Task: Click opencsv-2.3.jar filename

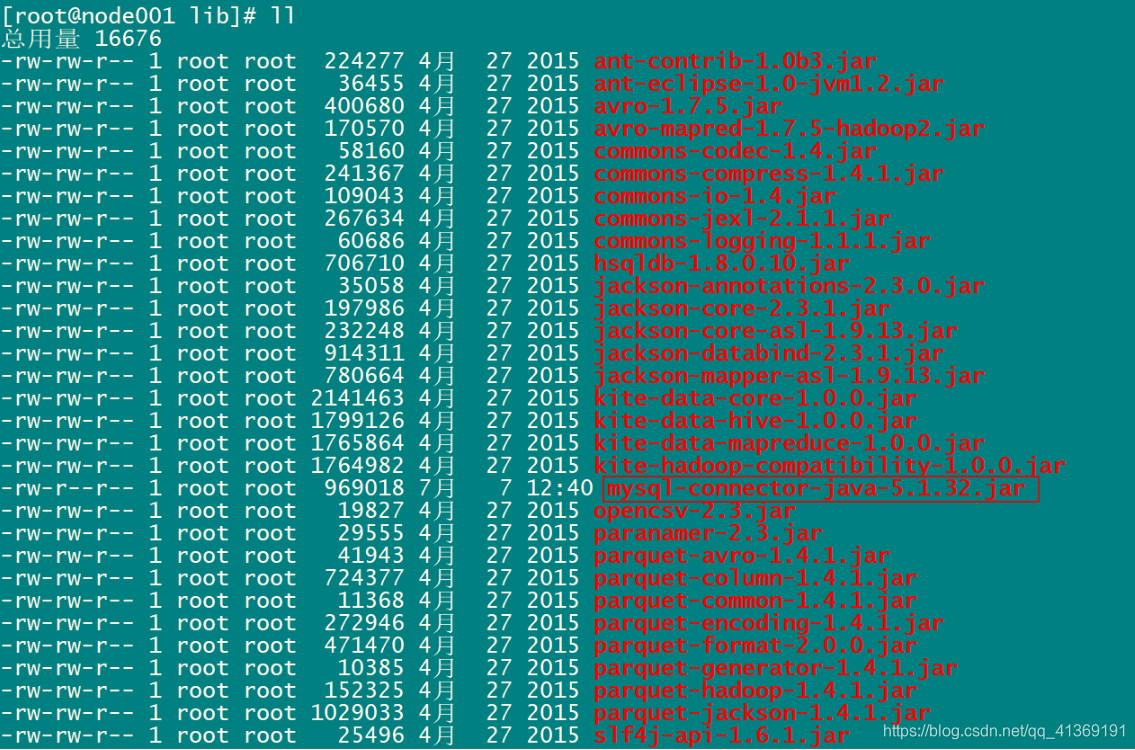Action: coord(695,511)
